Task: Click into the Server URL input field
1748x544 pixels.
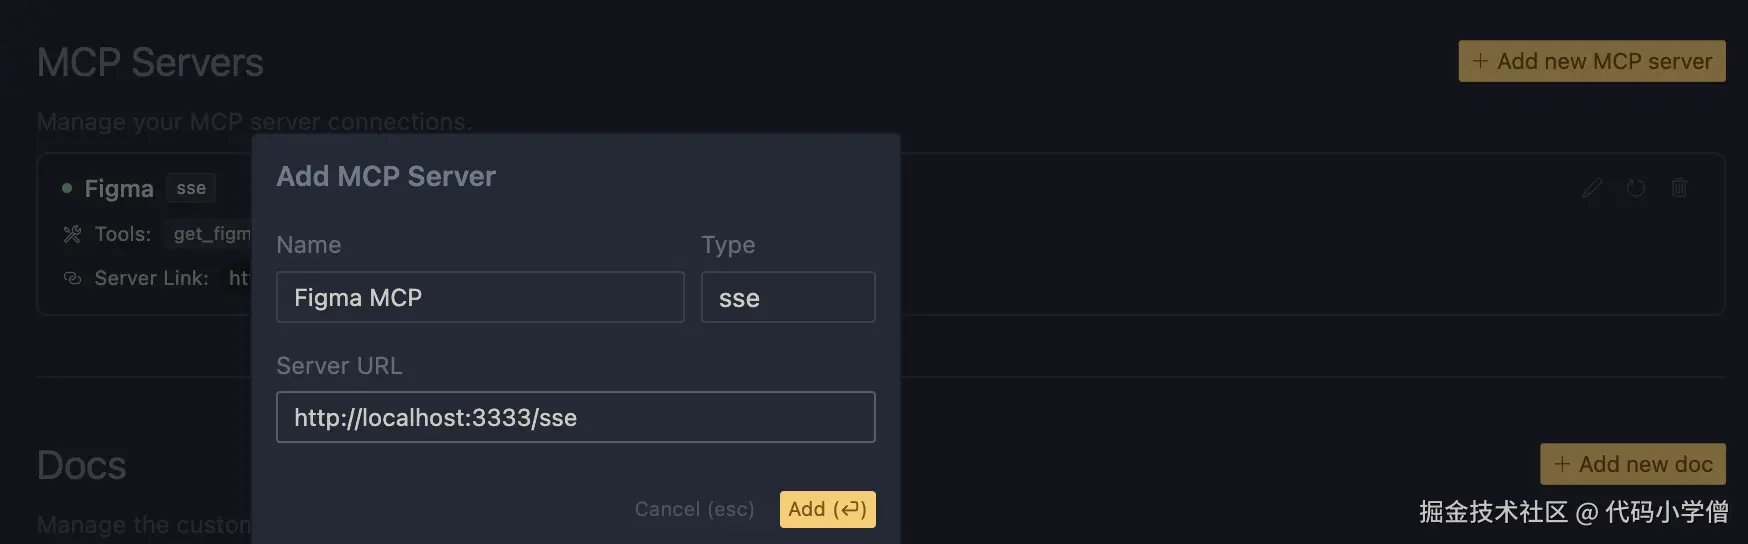Action: (575, 417)
